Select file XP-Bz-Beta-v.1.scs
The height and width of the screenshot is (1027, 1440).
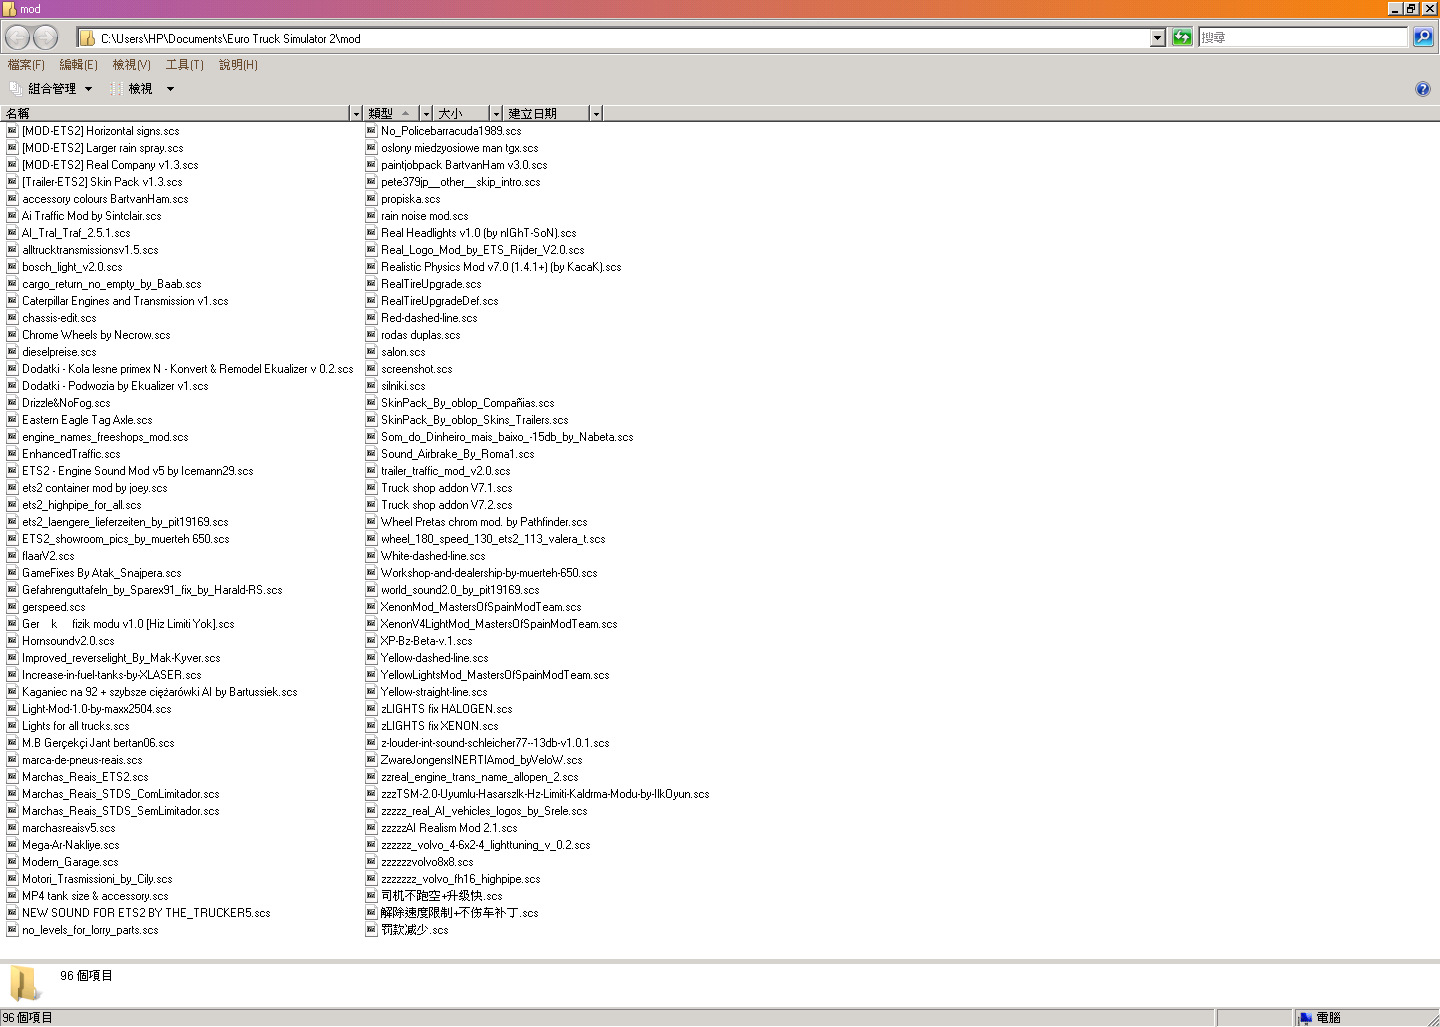point(427,641)
